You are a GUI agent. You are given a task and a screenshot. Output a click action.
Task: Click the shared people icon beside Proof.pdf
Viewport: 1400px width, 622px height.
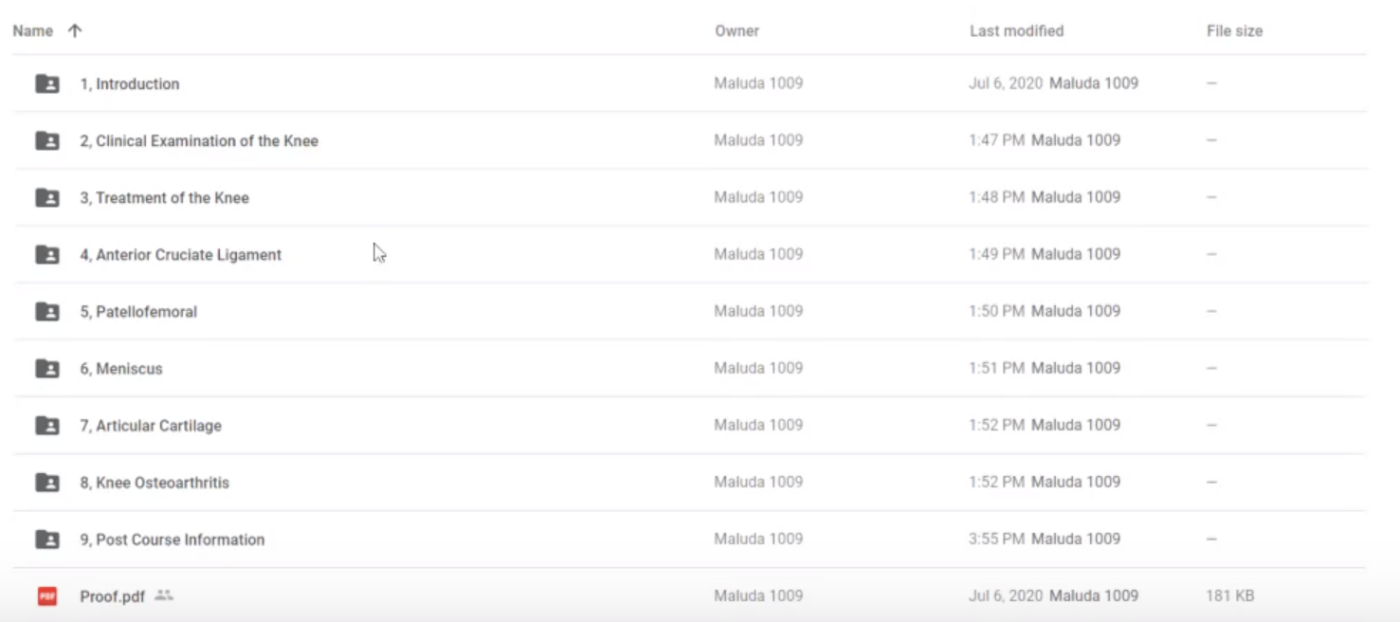(164, 596)
